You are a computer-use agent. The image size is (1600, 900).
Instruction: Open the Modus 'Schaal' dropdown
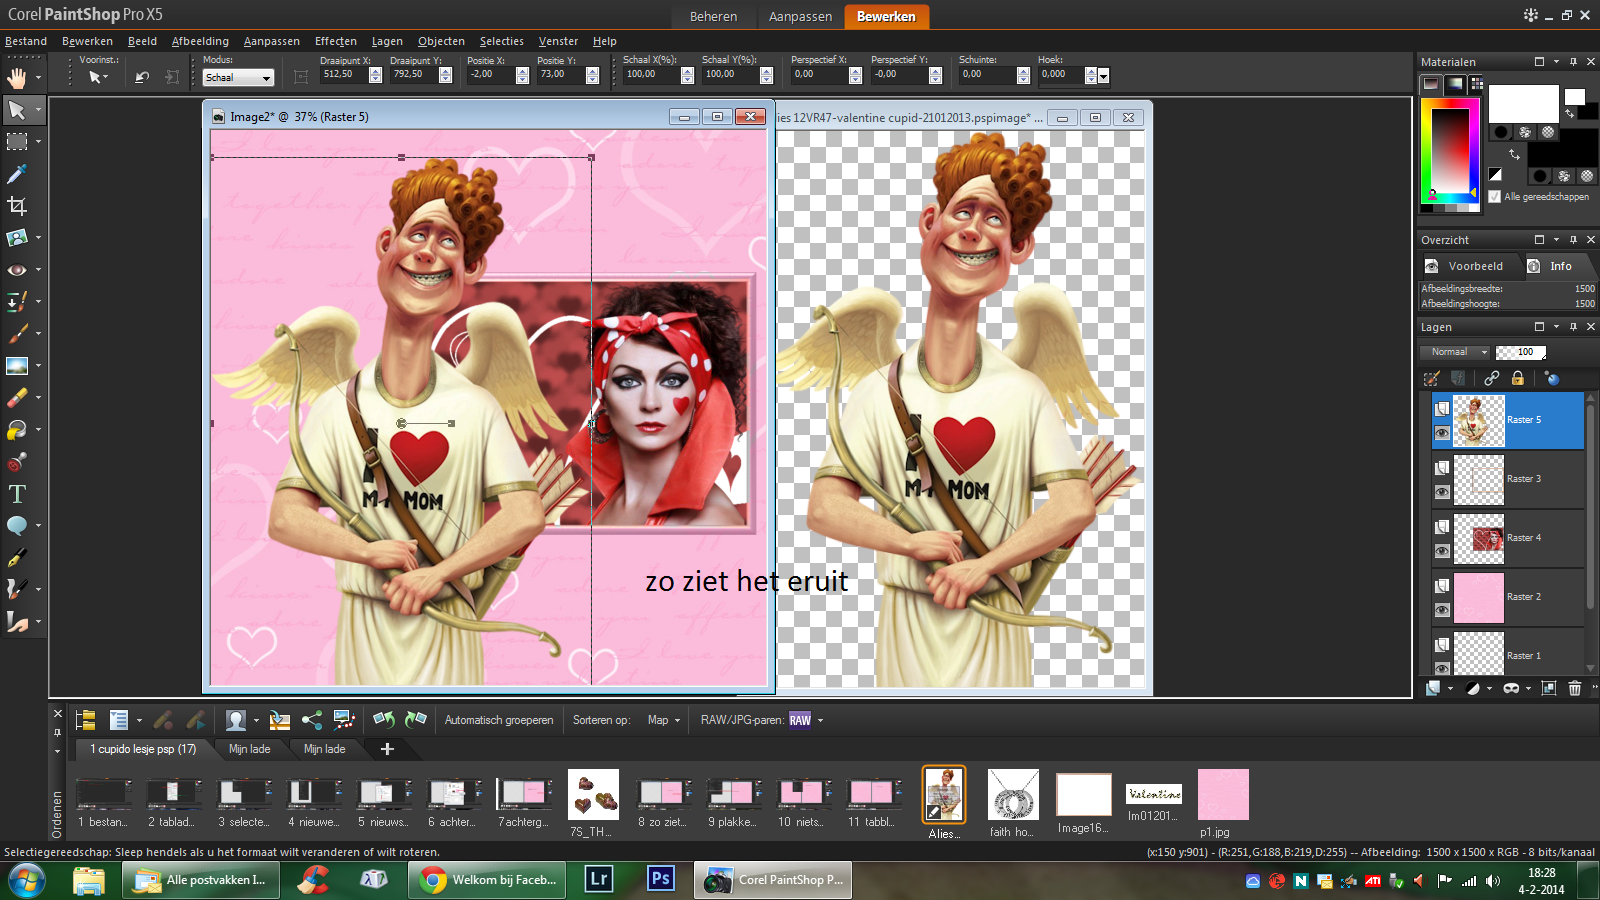(x=238, y=77)
